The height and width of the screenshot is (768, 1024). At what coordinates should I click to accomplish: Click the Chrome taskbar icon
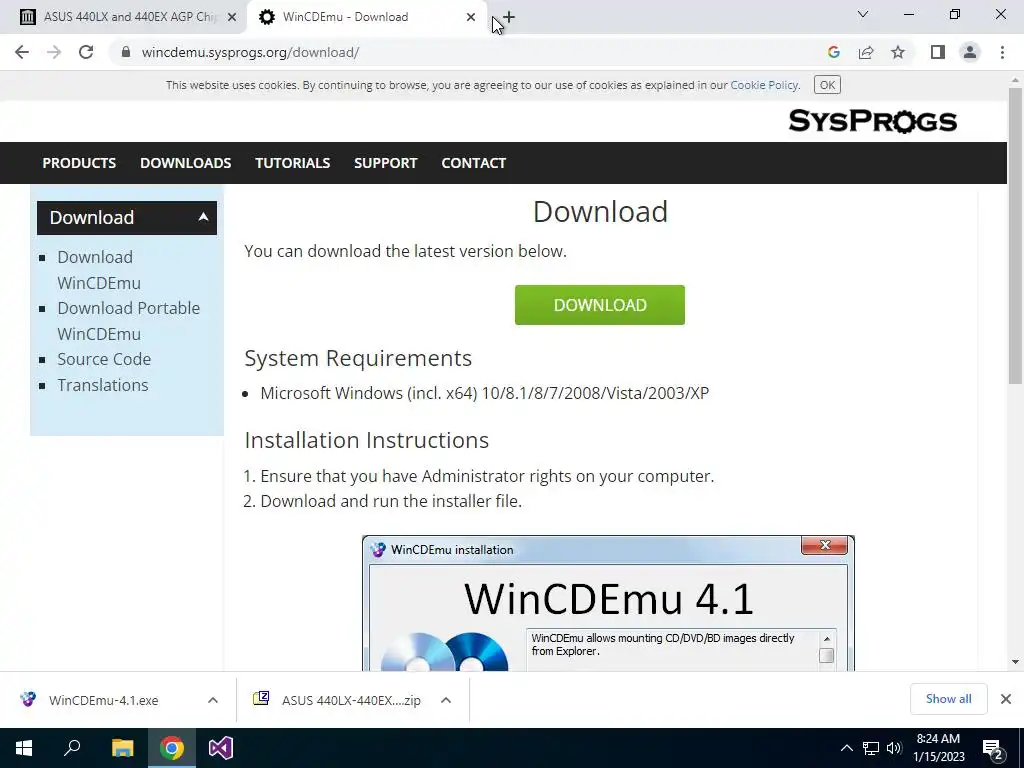pyautogui.click(x=172, y=748)
